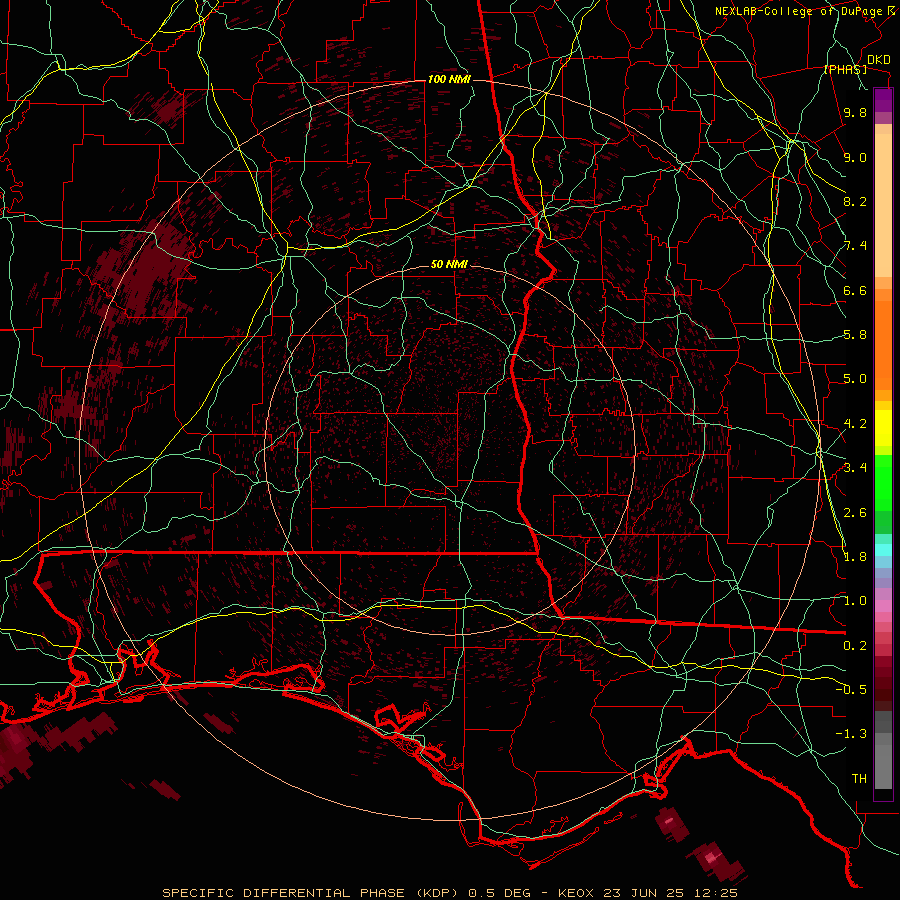Viewport: 900px width, 900px height.
Task: Click the 9.8 value on the color scale
Action: point(855,112)
